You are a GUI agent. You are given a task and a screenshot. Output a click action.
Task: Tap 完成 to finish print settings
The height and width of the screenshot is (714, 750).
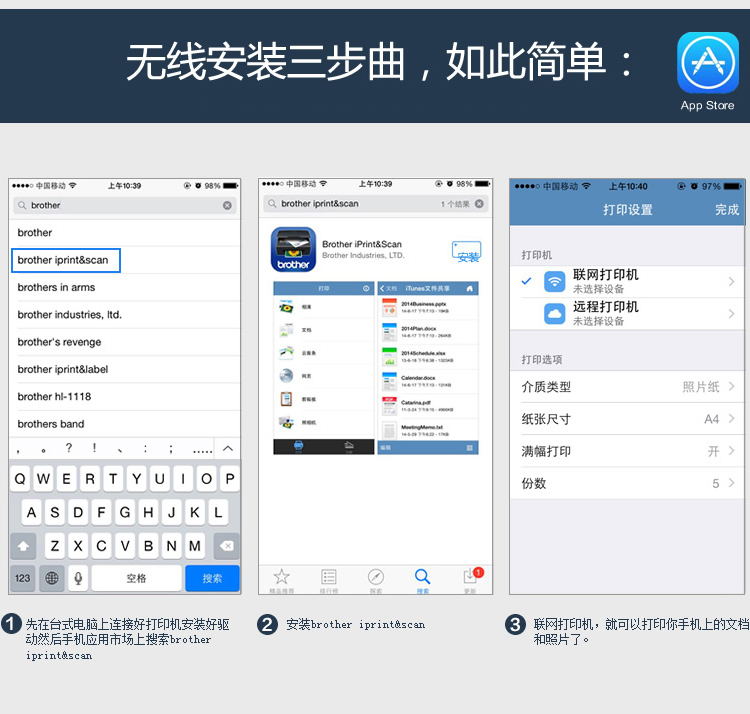tap(727, 209)
